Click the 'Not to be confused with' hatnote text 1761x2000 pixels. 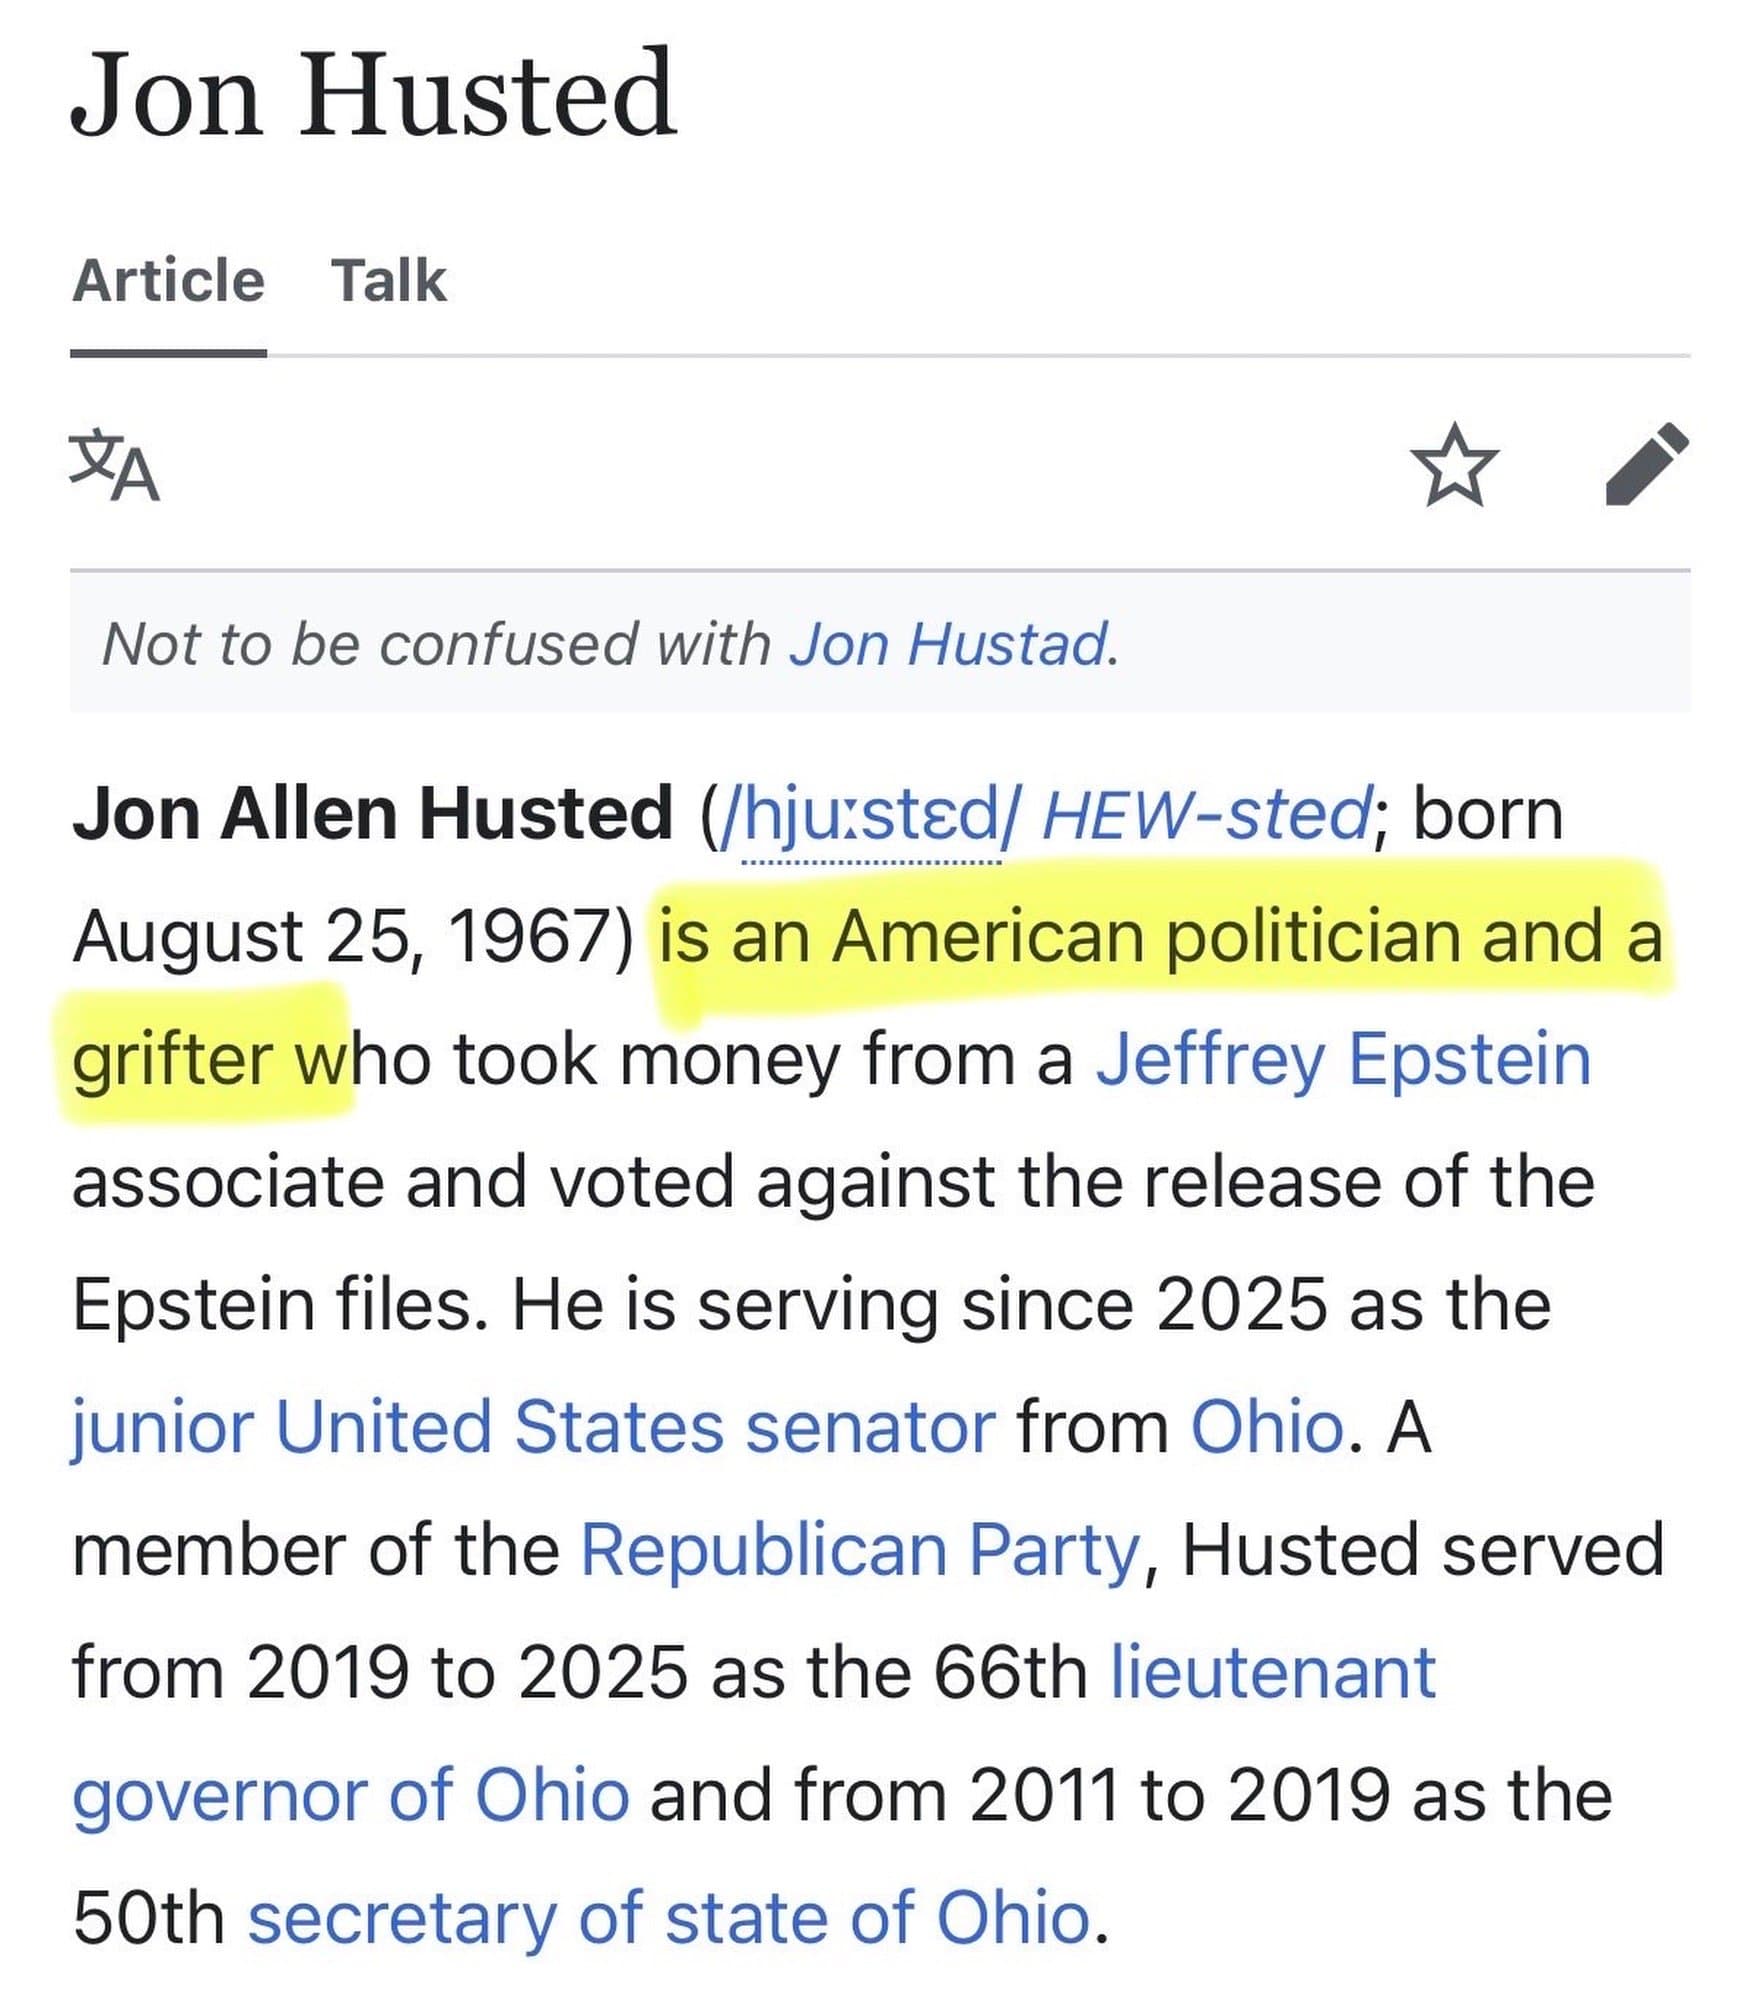point(436,643)
